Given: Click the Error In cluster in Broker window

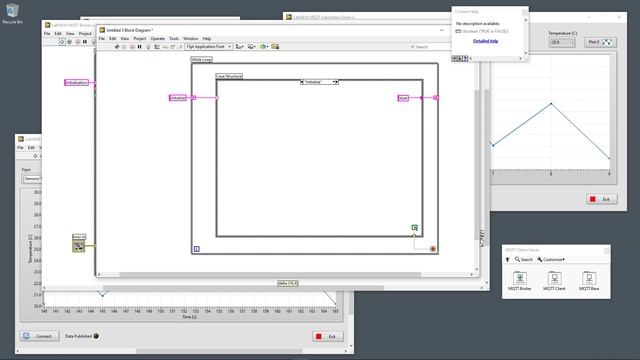Looking at the screenshot, I should pos(79,246).
